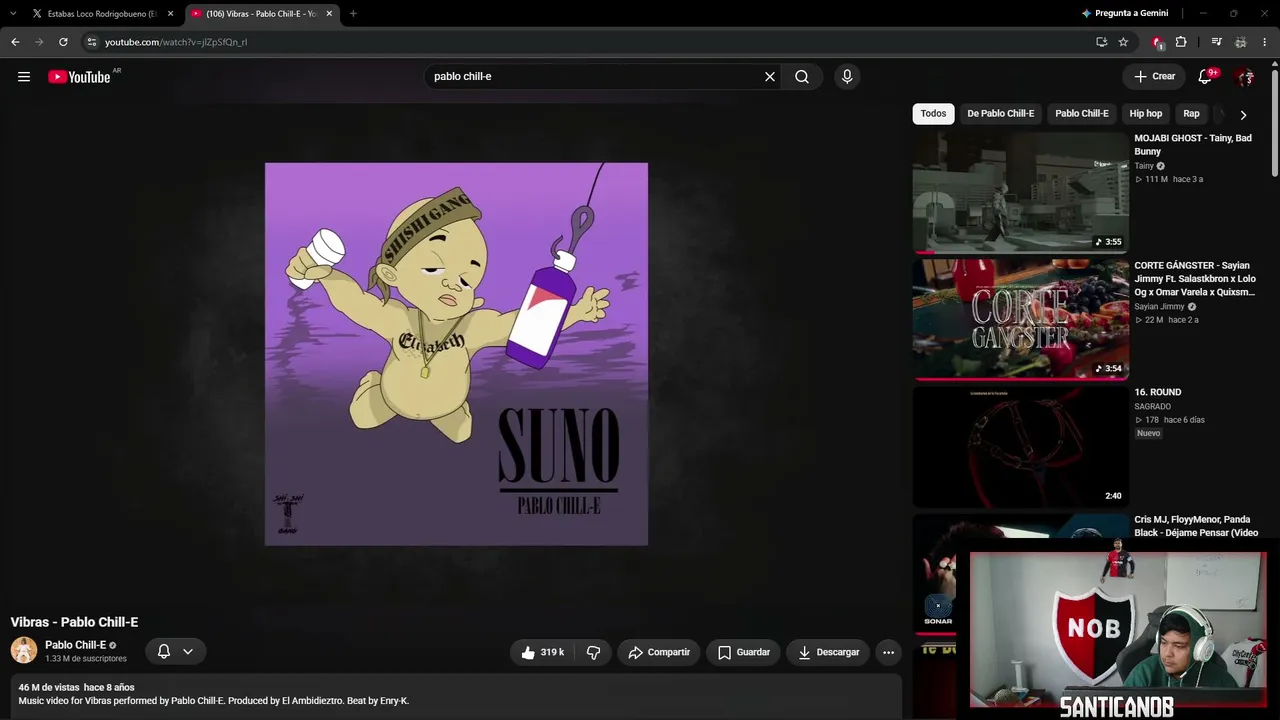The height and width of the screenshot is (720, 1280).
Task: Open the Sayian Jimmy channel name
Action: click(x=1159, y=307)
